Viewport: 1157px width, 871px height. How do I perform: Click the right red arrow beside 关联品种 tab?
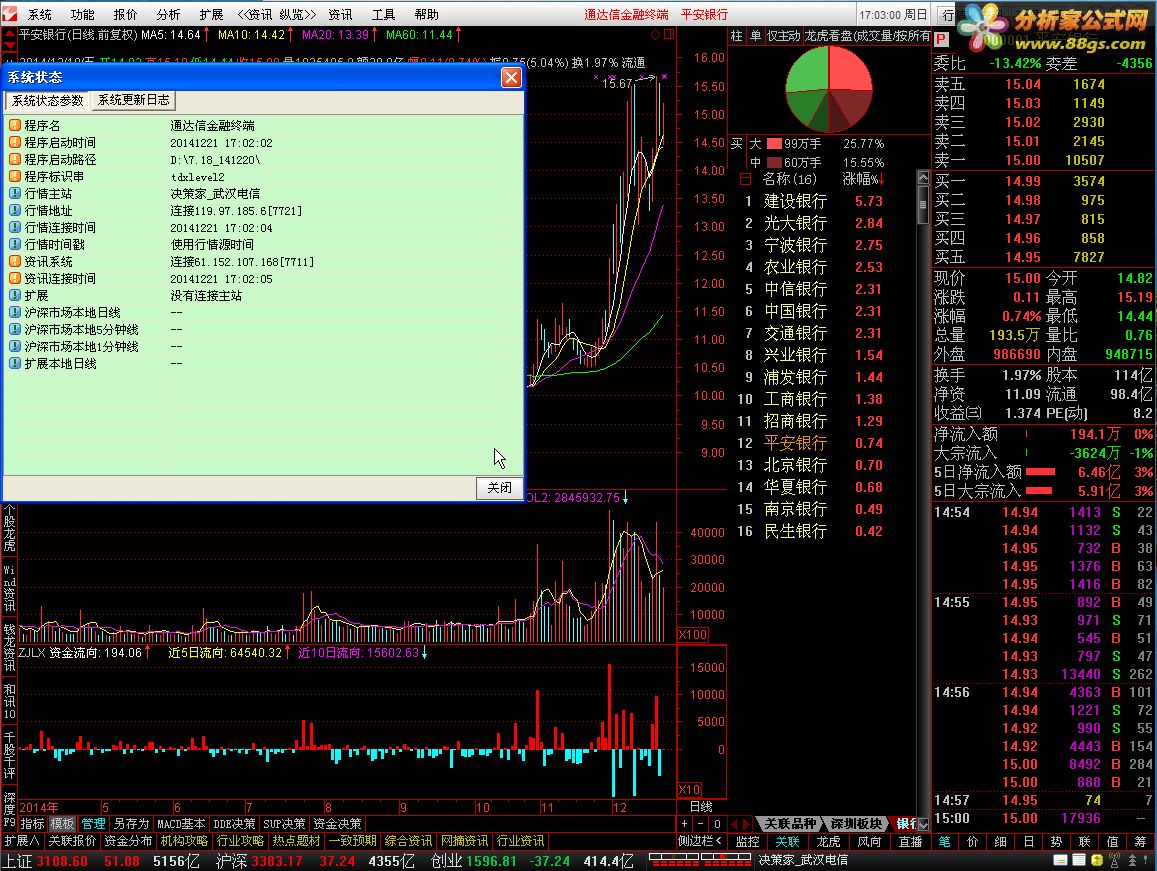[747, 824]
